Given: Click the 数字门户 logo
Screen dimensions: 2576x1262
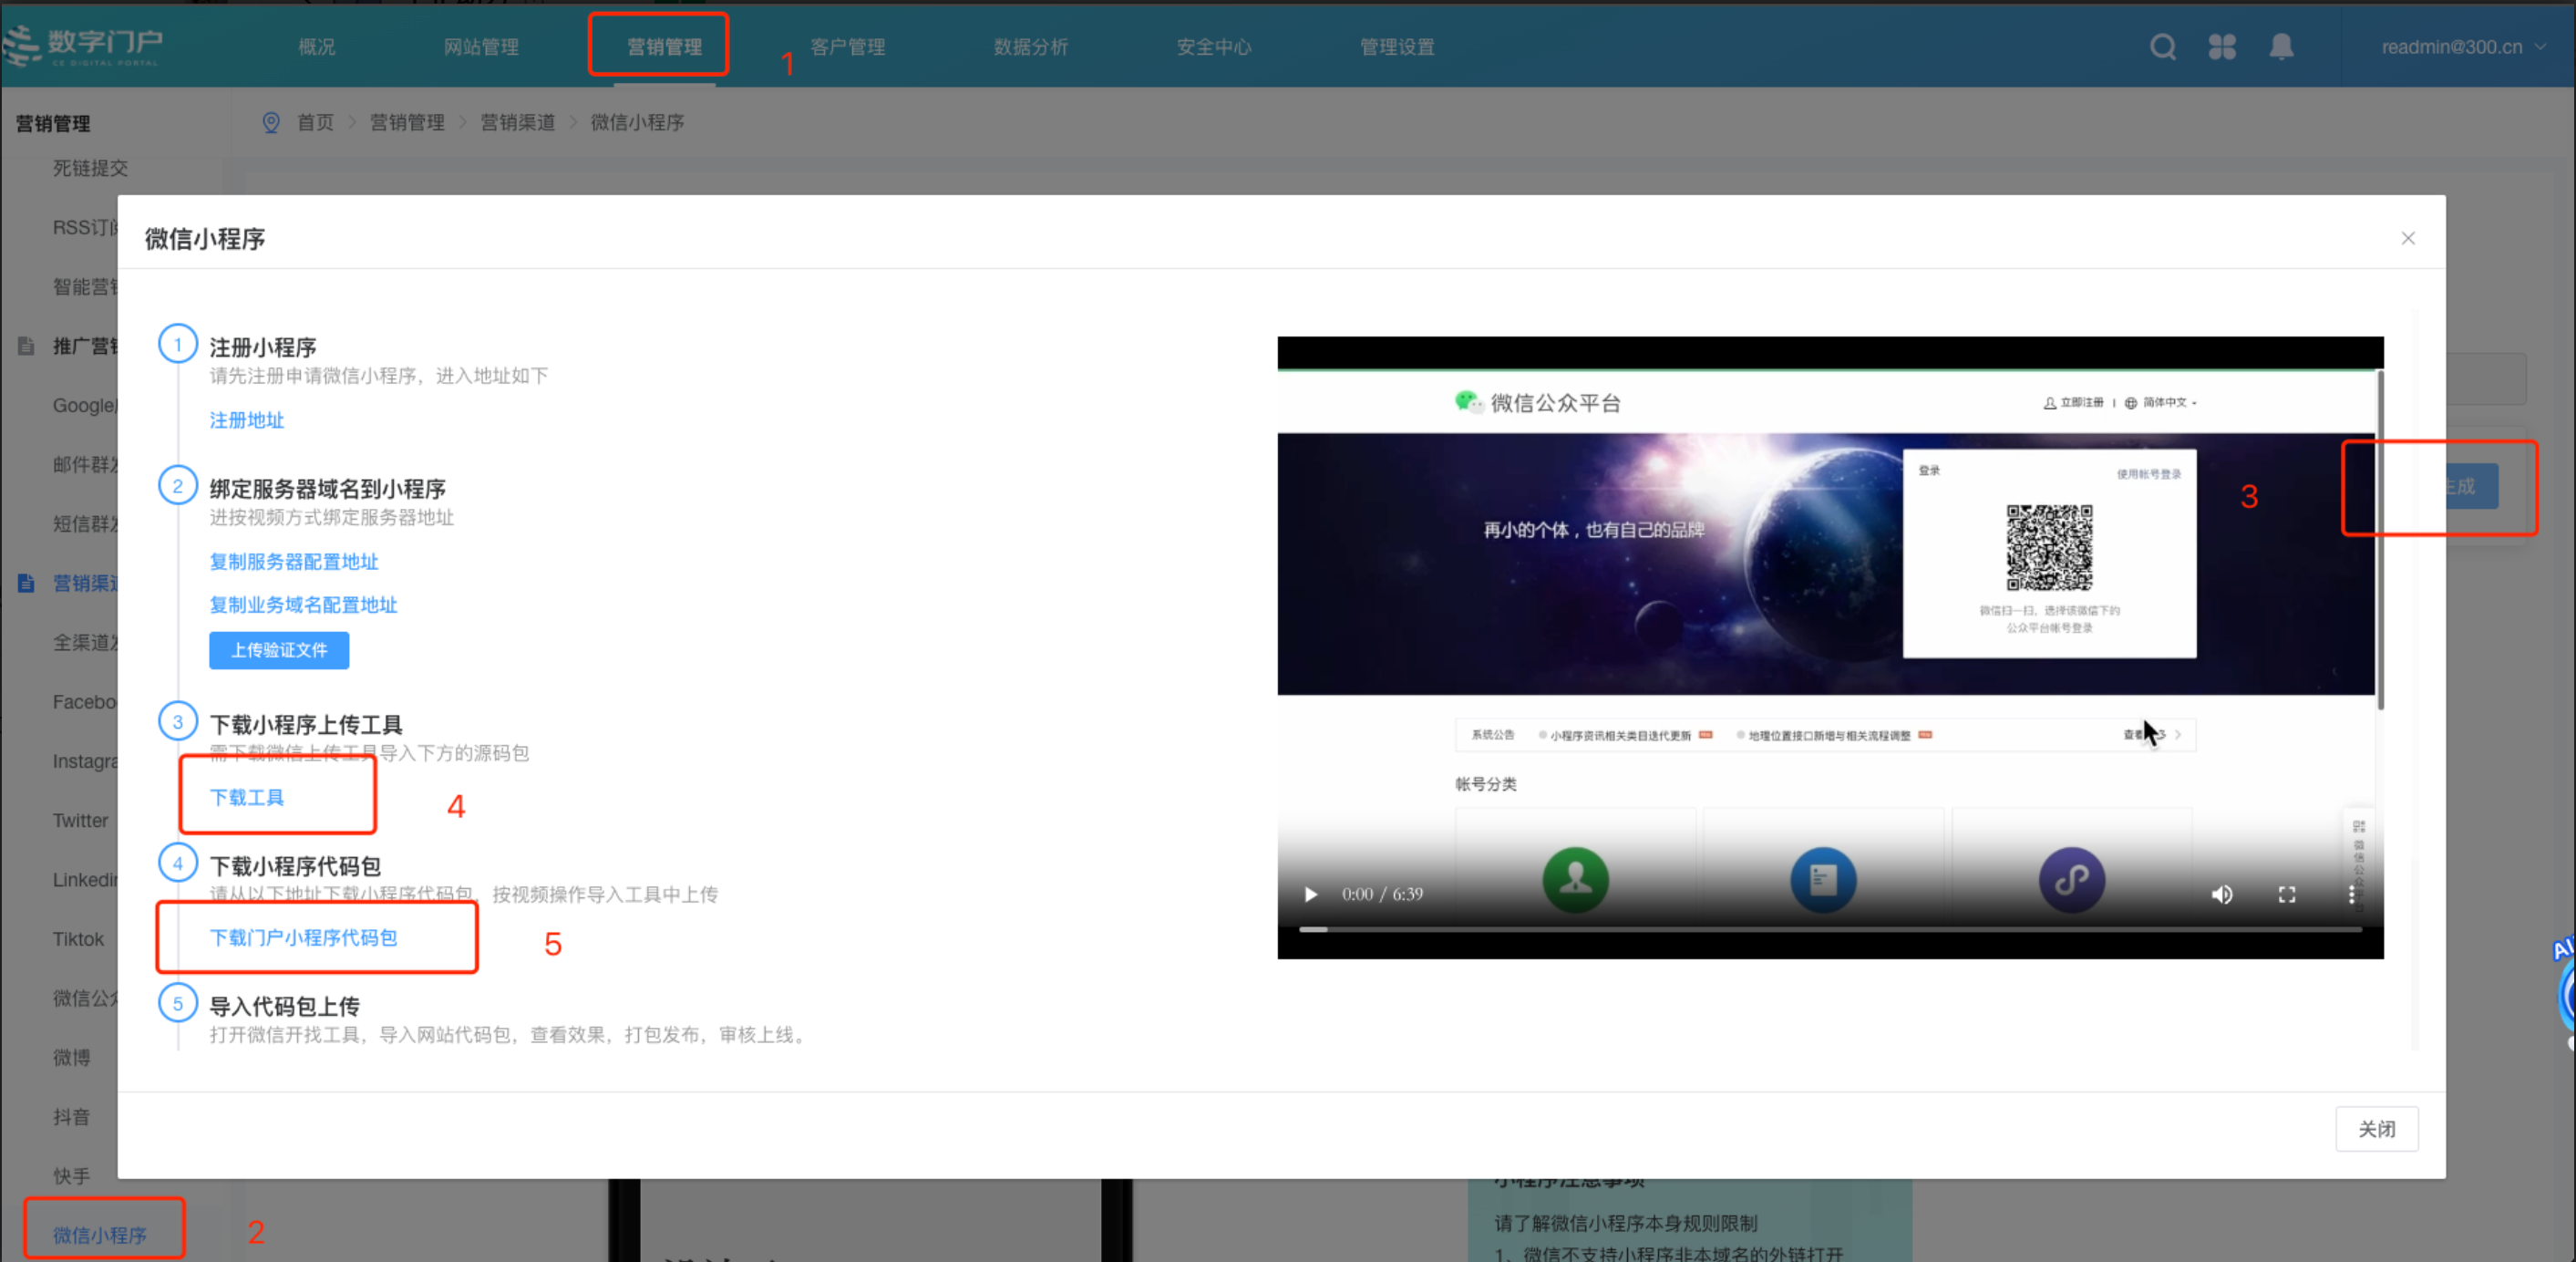Looking at the screenshot, I should [82, 46].
